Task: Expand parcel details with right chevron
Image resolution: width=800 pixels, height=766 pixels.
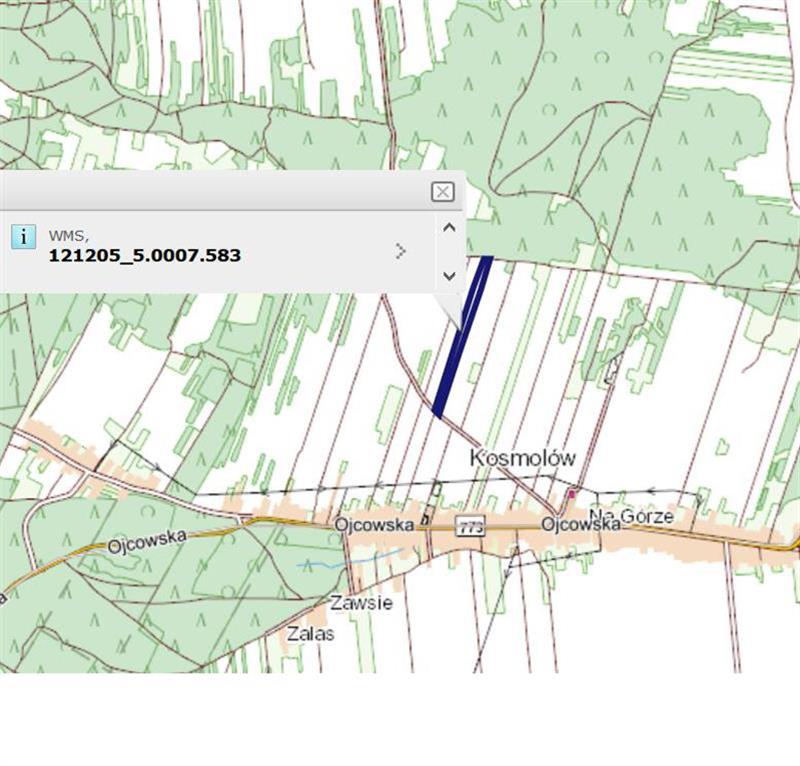Action: point(400,251)
